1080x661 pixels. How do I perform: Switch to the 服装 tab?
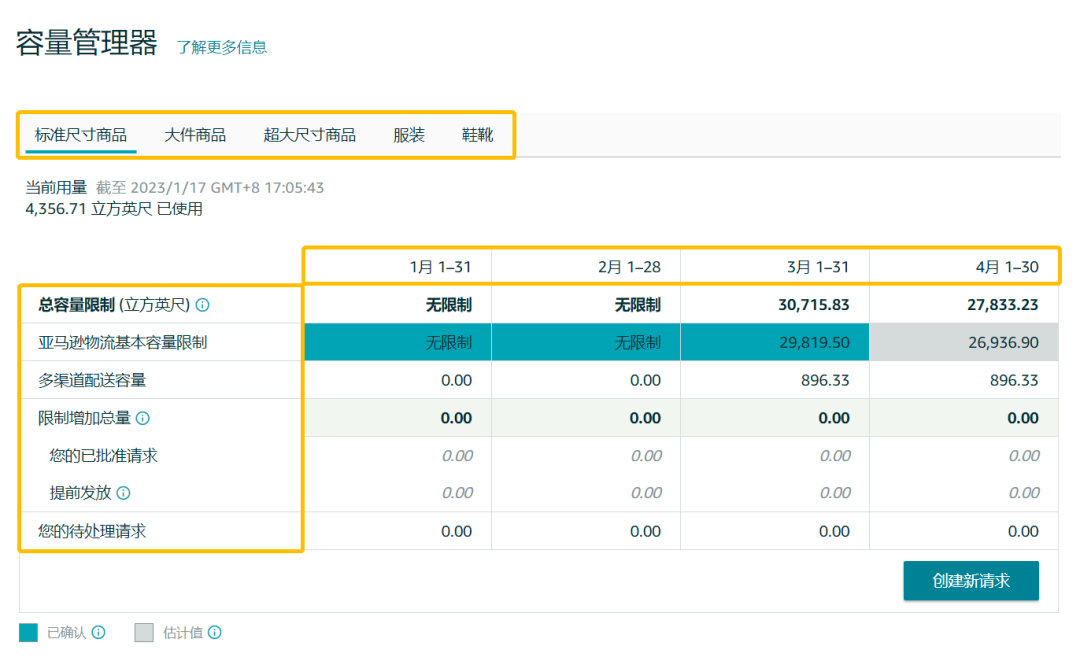(x=409, y=135)
